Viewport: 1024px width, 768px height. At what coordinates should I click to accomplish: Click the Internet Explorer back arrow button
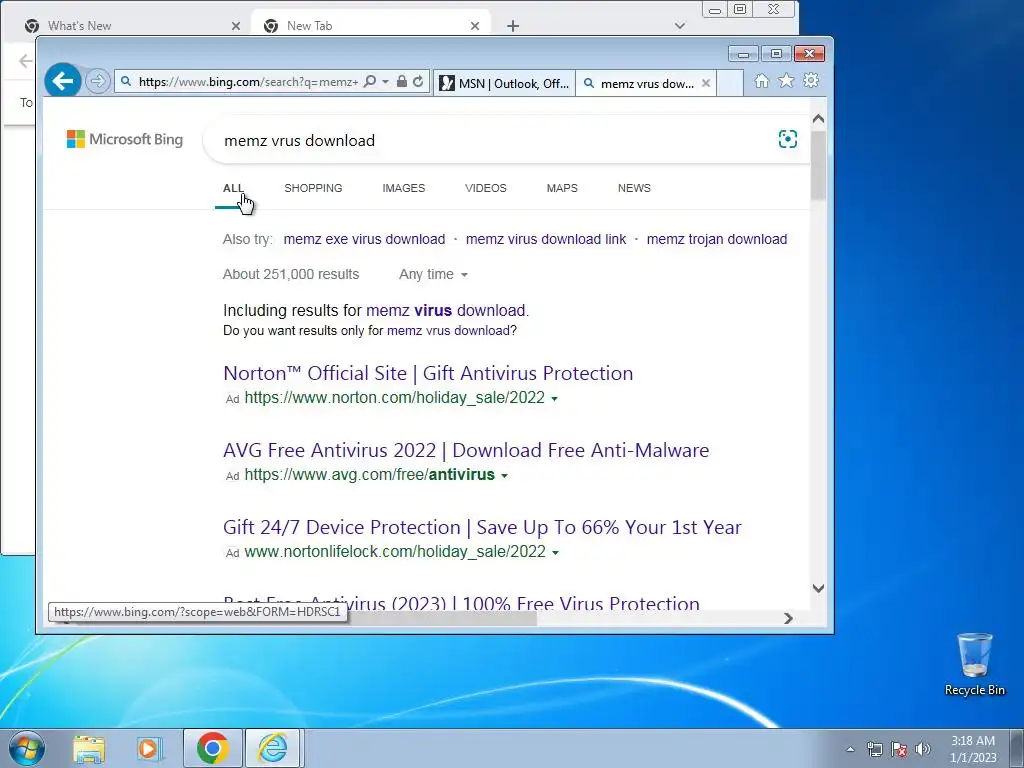[x=63, y=81]
